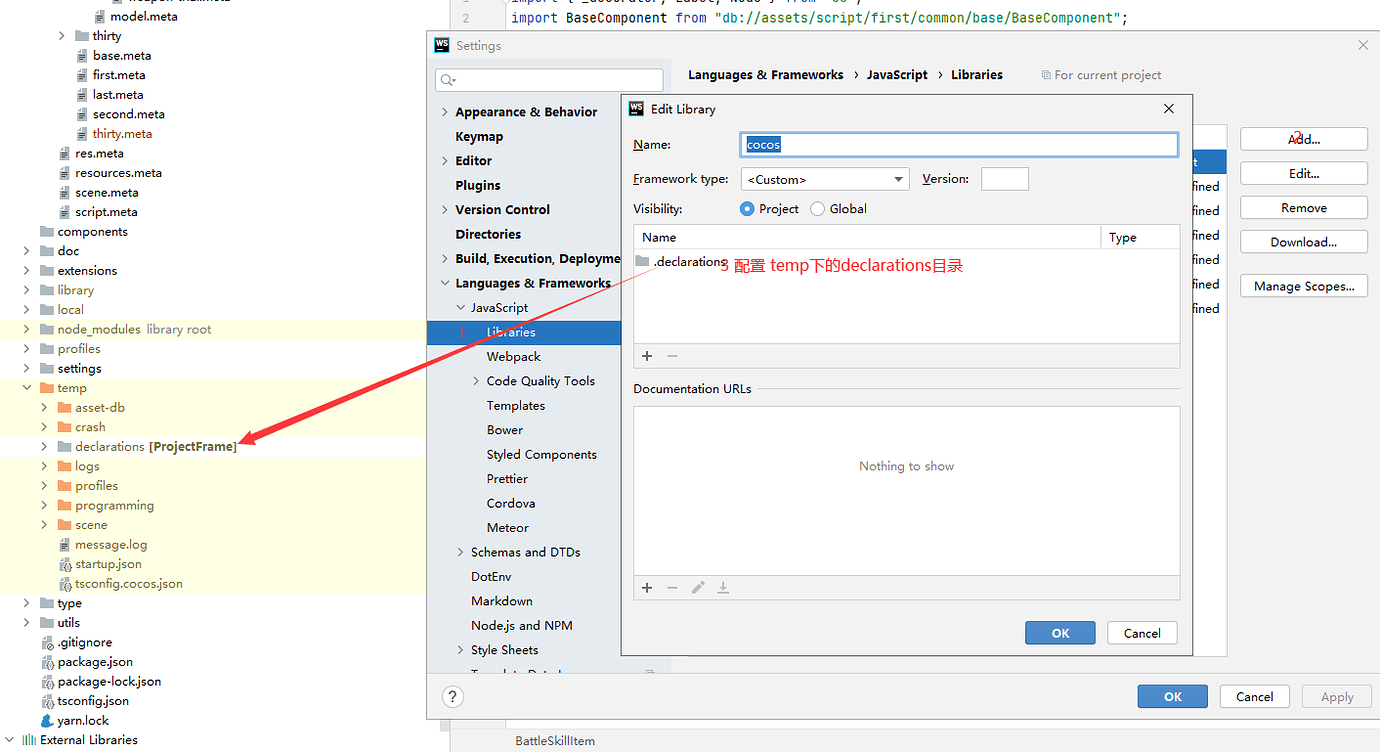The height and width of the screenshot is (752, 1380).
Task: Click the .gitignore file icon
Action: pos(47,642)
